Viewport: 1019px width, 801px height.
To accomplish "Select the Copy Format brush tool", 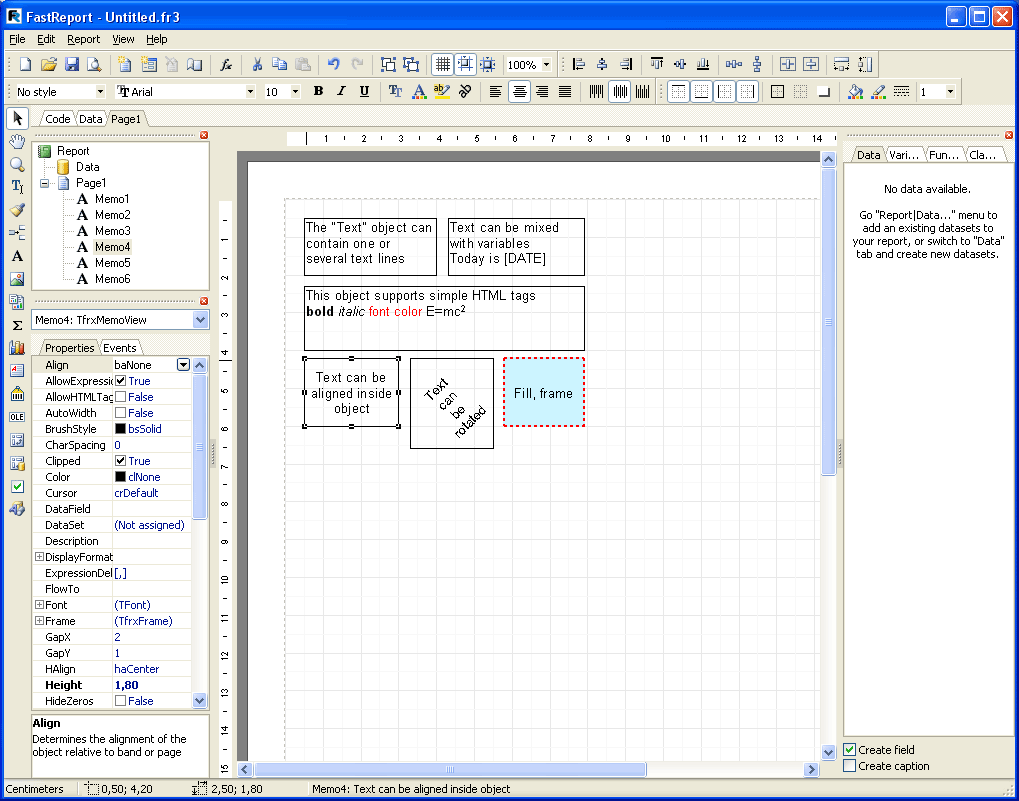I will [18, 210].
